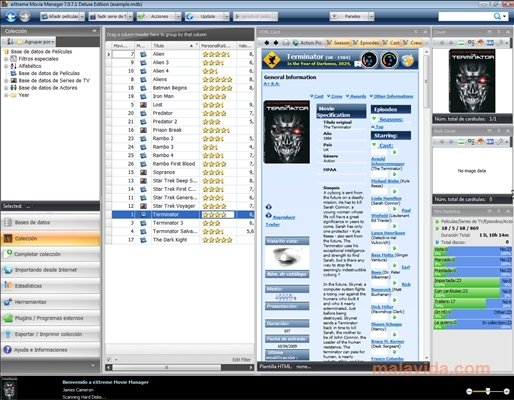Open the Colección section
514x400 pixels.
coord(50,238)
